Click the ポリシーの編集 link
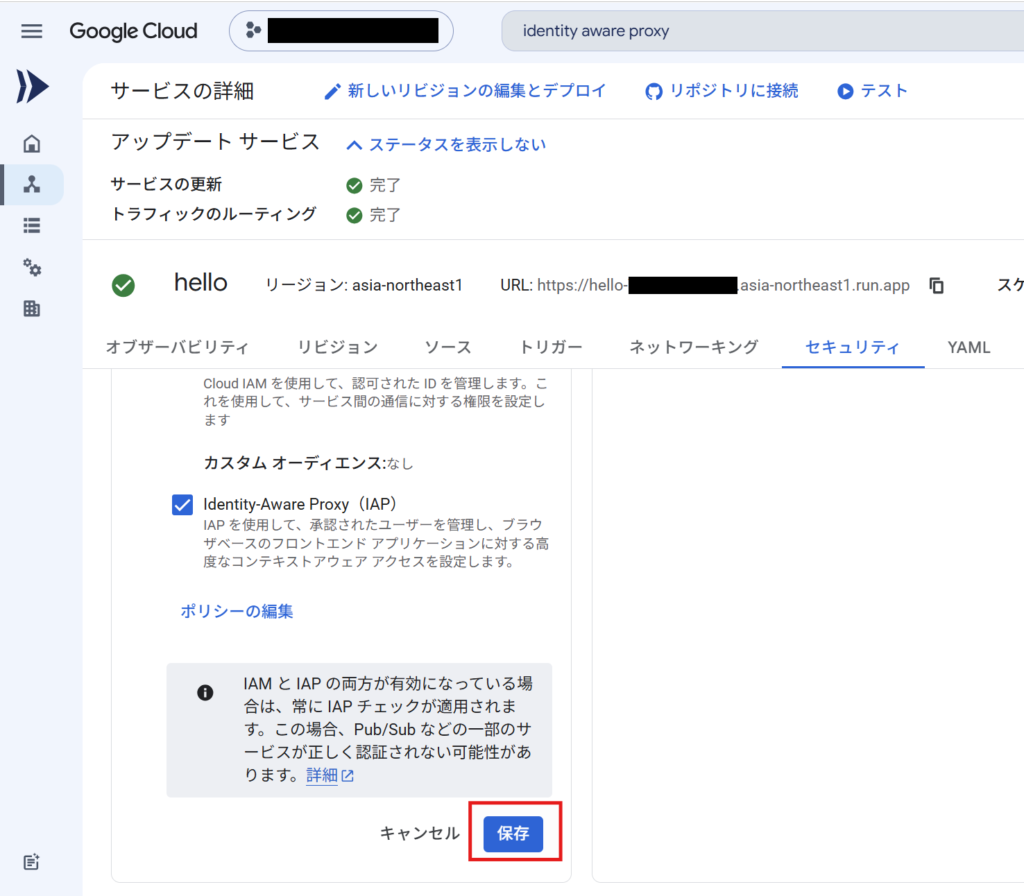The width and height of the screenshot is (1024, 896). click(x=236, y=611)
